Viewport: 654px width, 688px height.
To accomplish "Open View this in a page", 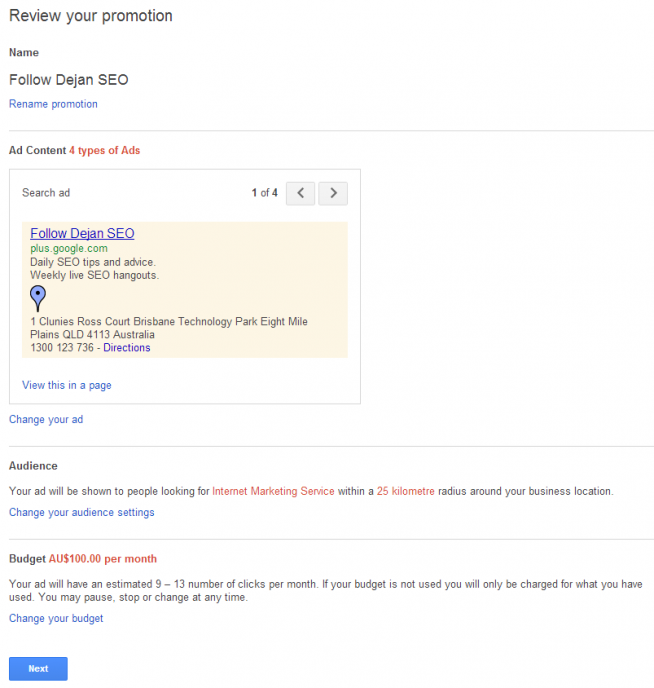I will click(x=67, y=385).
